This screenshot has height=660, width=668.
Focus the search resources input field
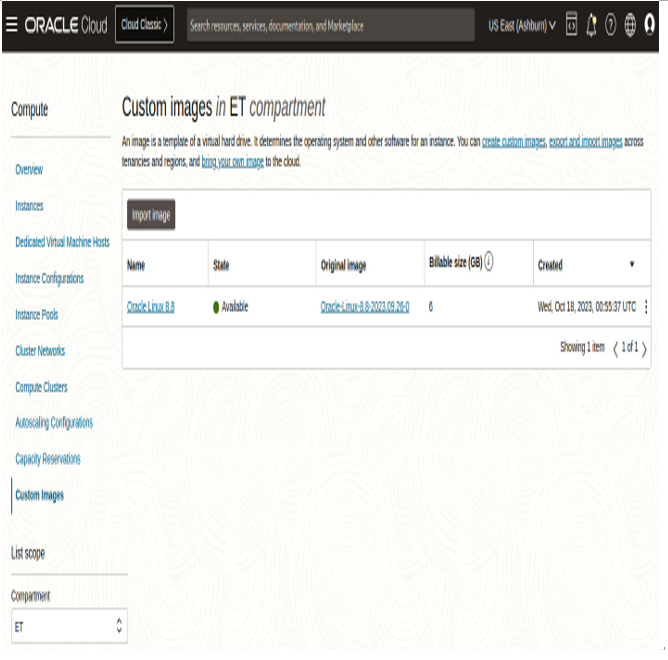331,26
